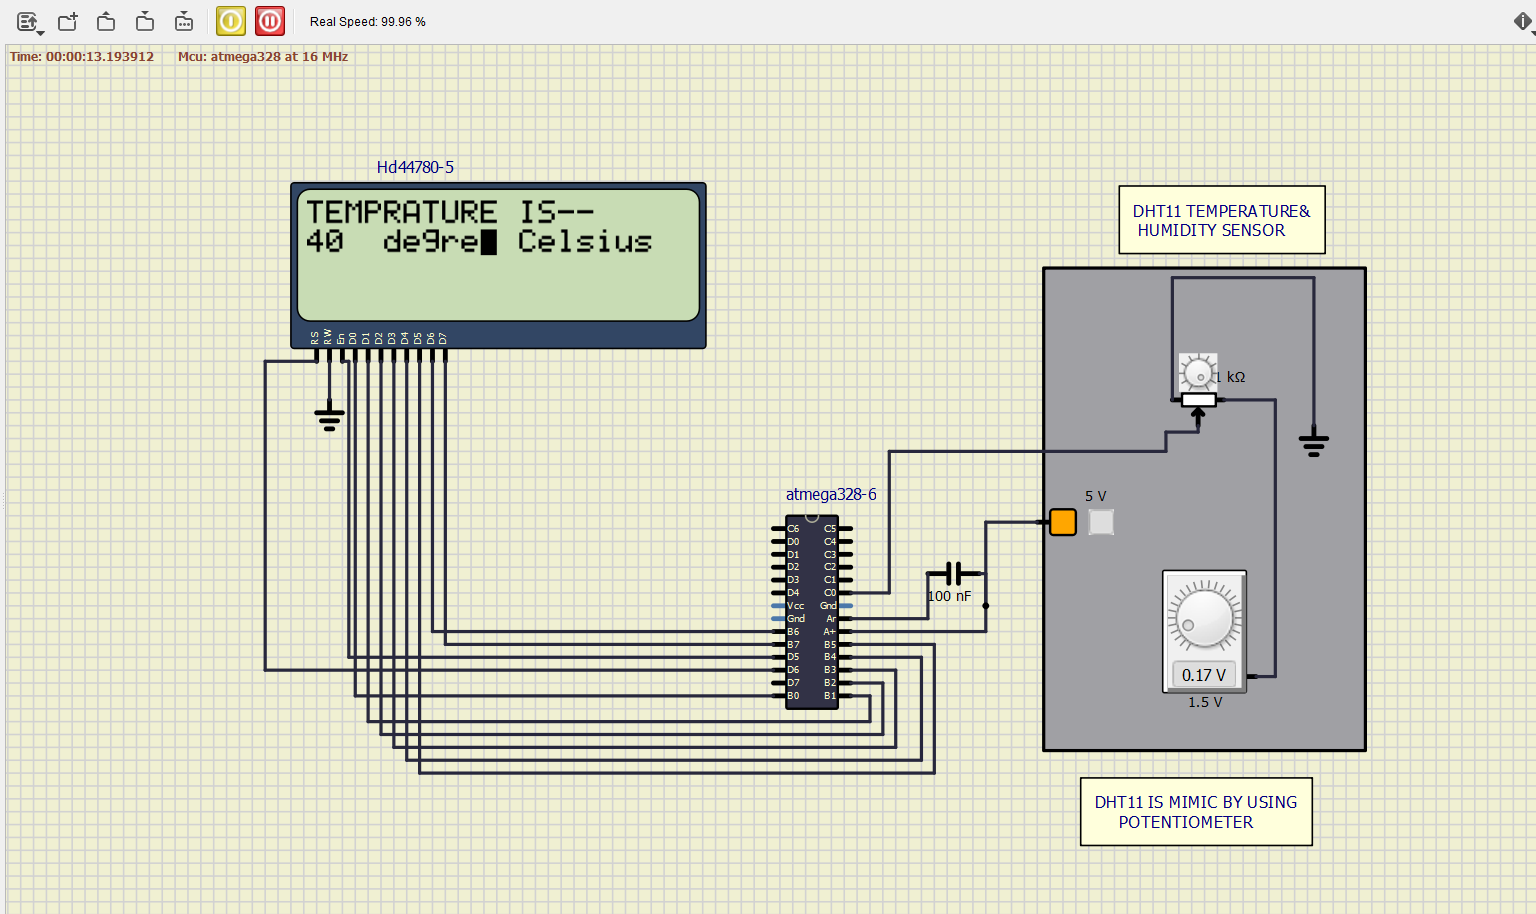Save the current circuit
The width and height of the screenshot is (1536, 914).
(144, 20)
